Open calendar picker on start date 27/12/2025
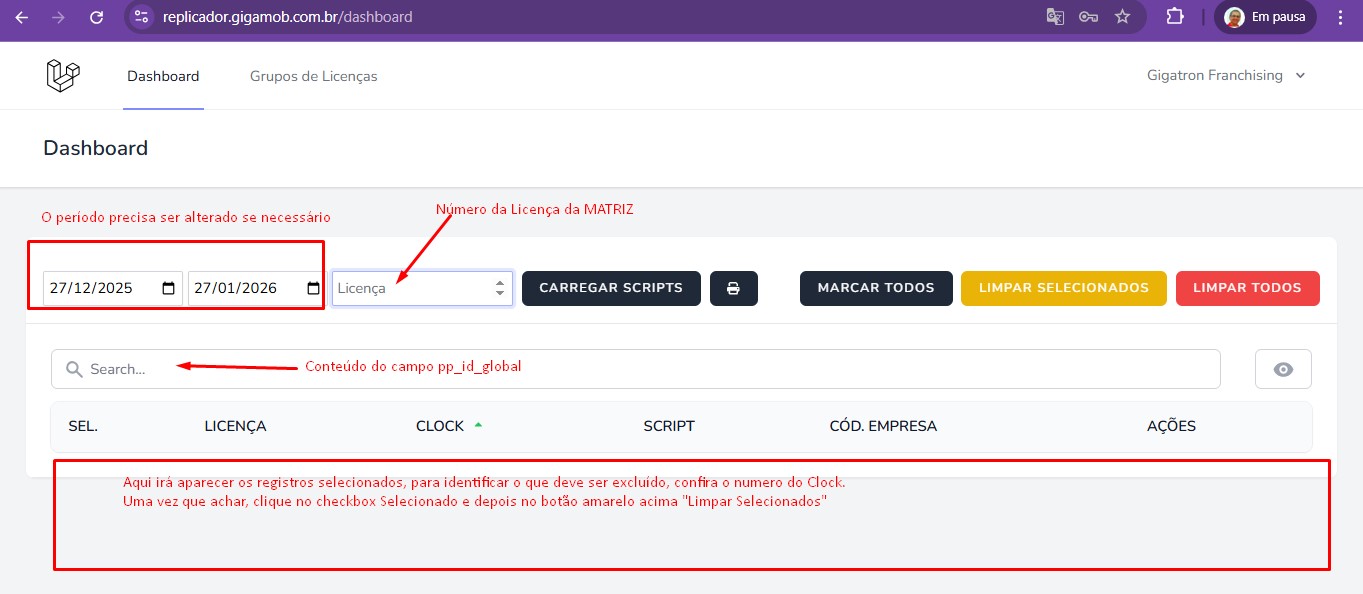Viewport: 1363px width, 594px height. pos(168,288)
